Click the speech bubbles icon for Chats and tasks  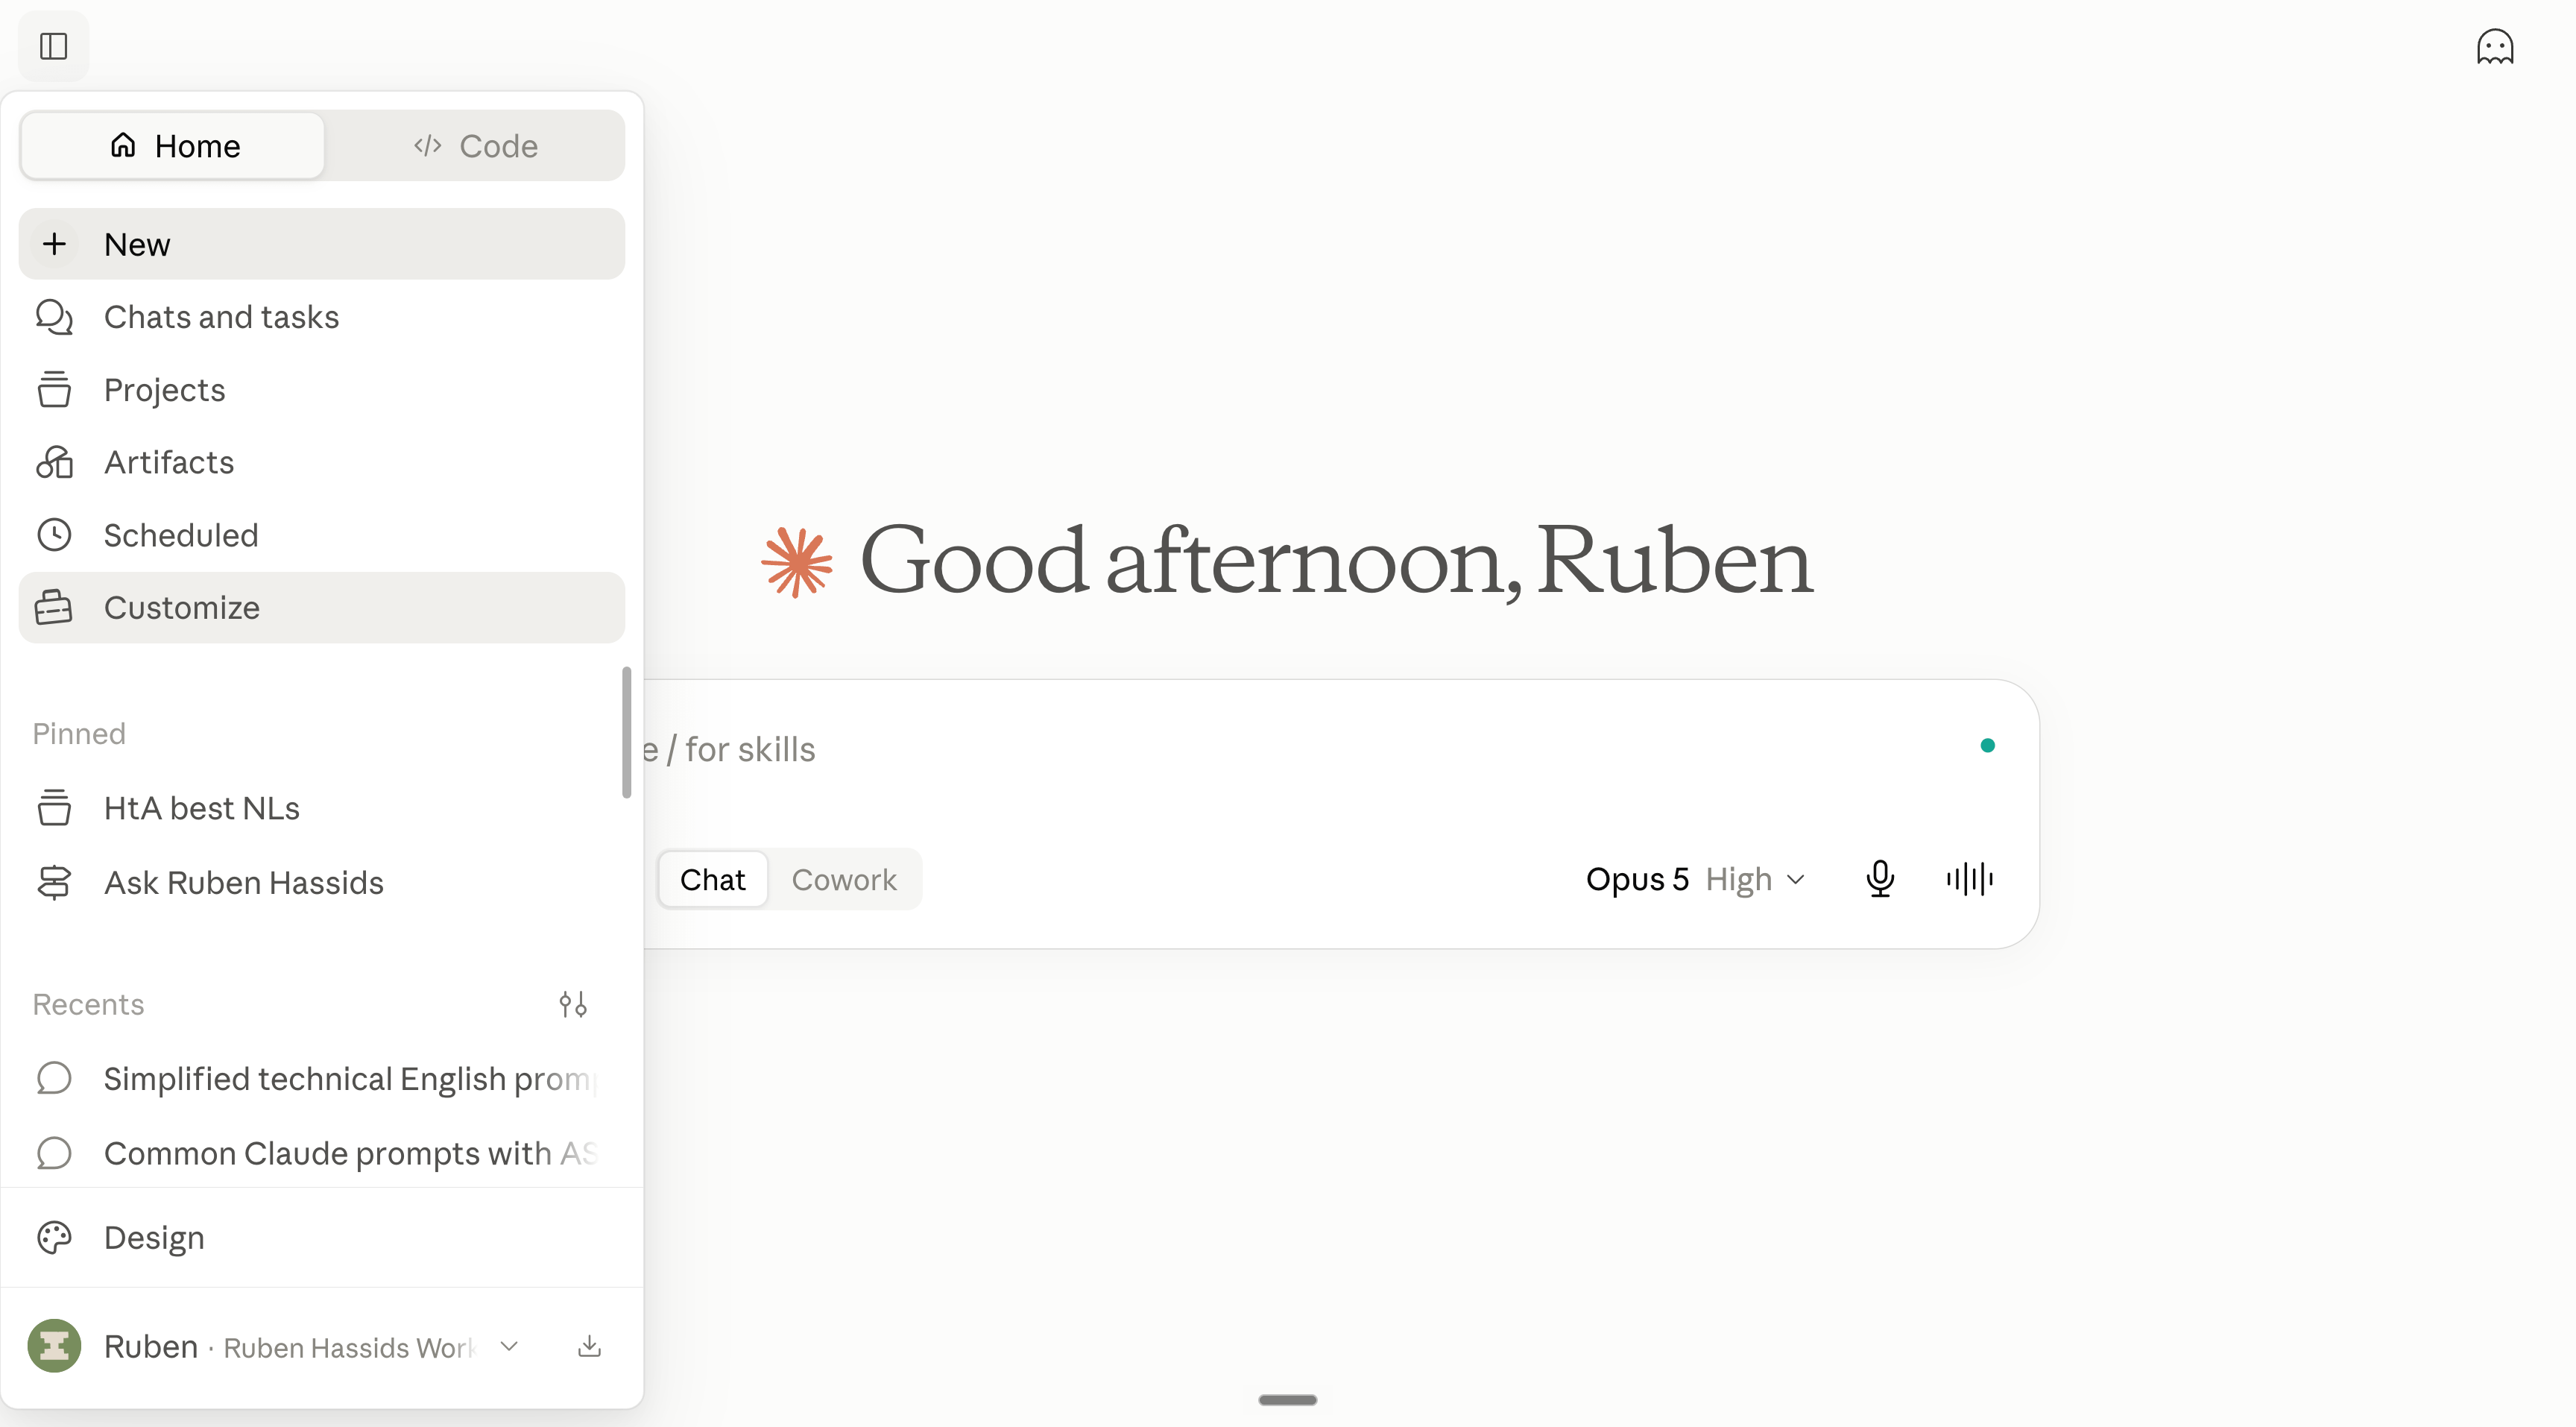[x=54, y=317]
